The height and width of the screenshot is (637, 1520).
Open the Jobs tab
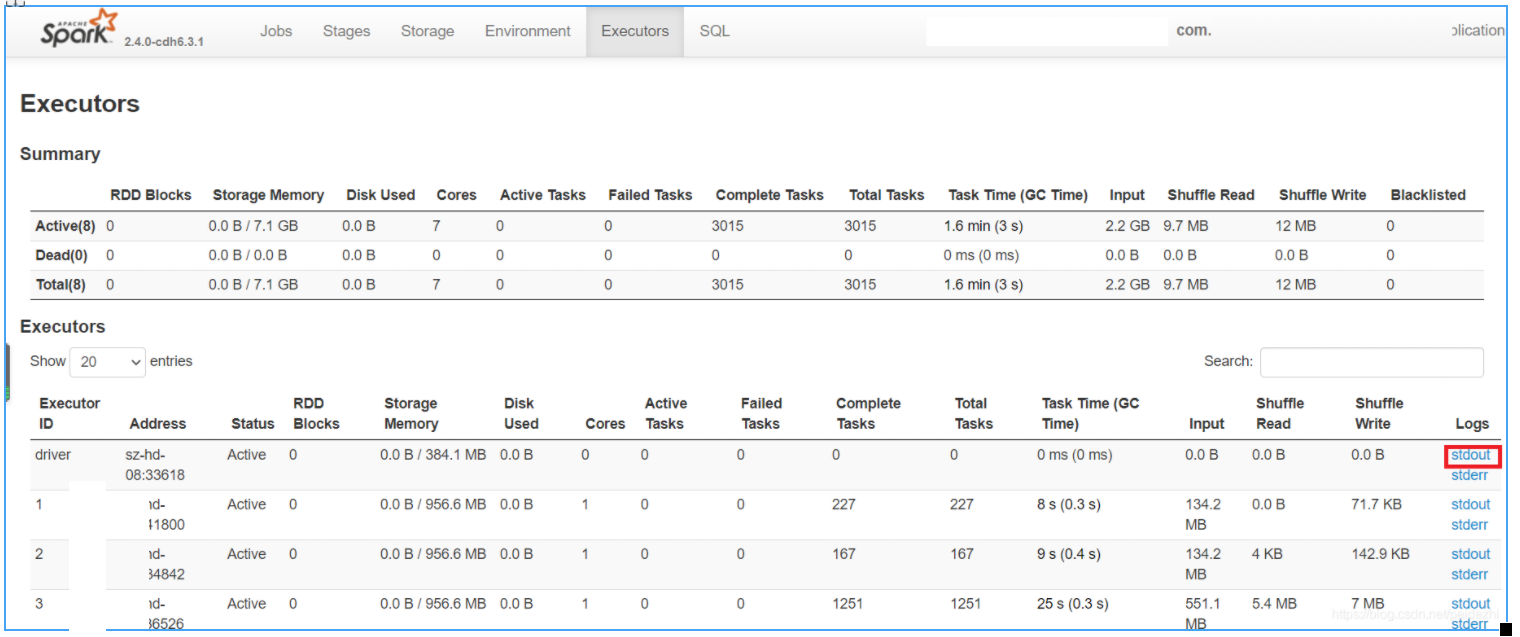pos(275,31)
